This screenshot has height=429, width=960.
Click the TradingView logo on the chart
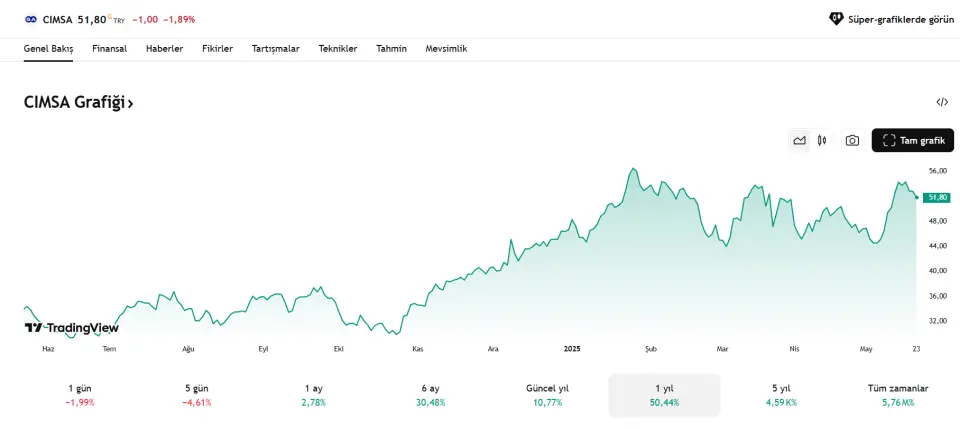pyautogui.click(x=72, y=328)
